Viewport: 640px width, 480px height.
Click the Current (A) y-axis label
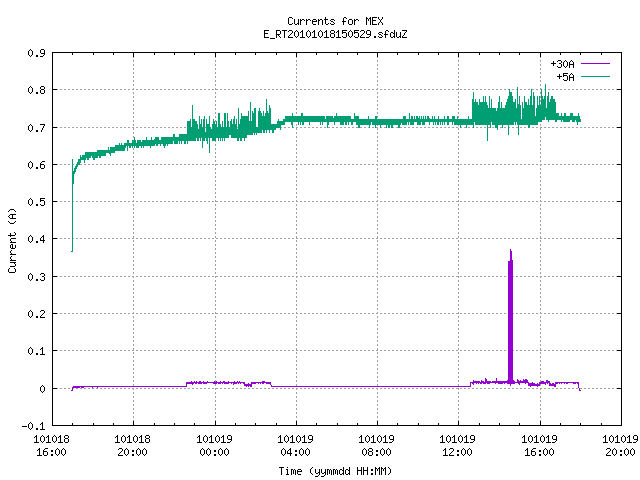click(12, 241)
